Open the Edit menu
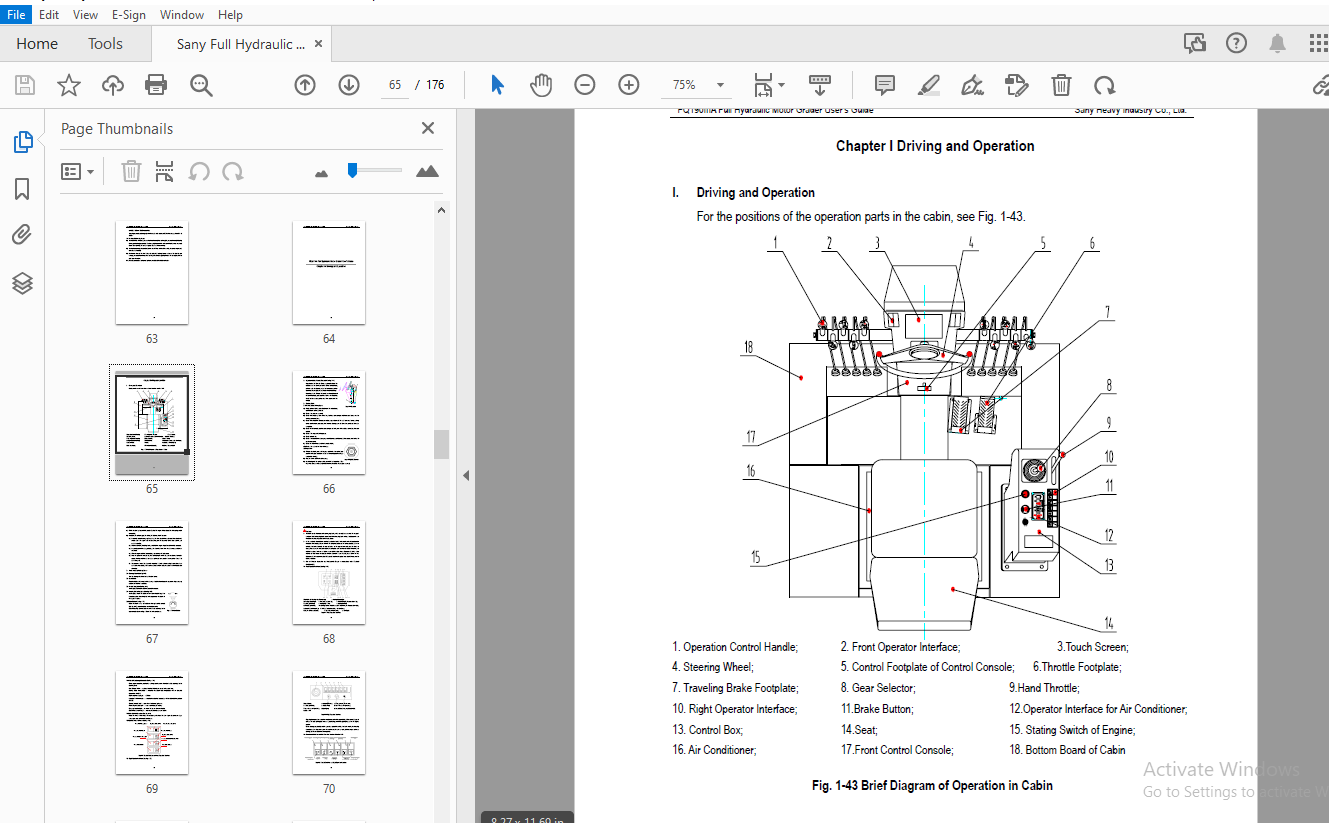1329x823 pixels. tap(49, 14)
